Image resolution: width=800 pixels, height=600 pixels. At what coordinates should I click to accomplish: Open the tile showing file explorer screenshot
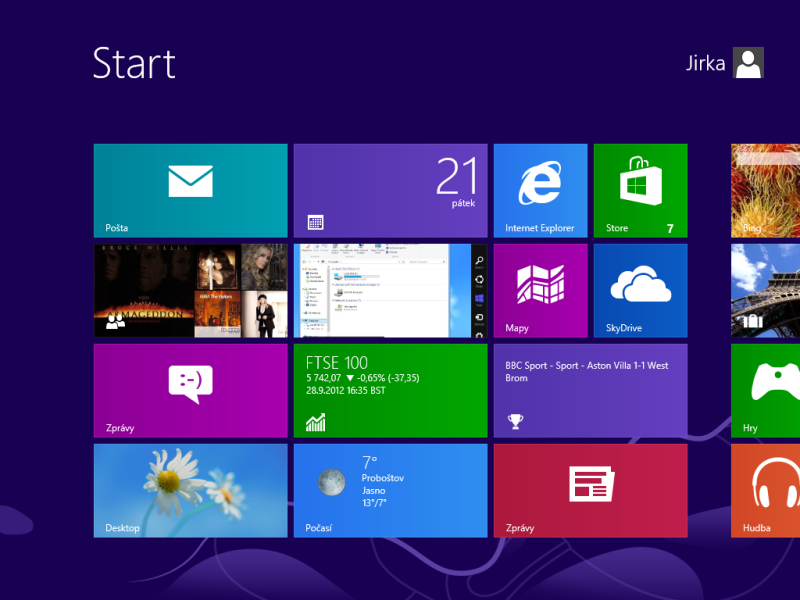pyautogui.click(x=390, y=290)
